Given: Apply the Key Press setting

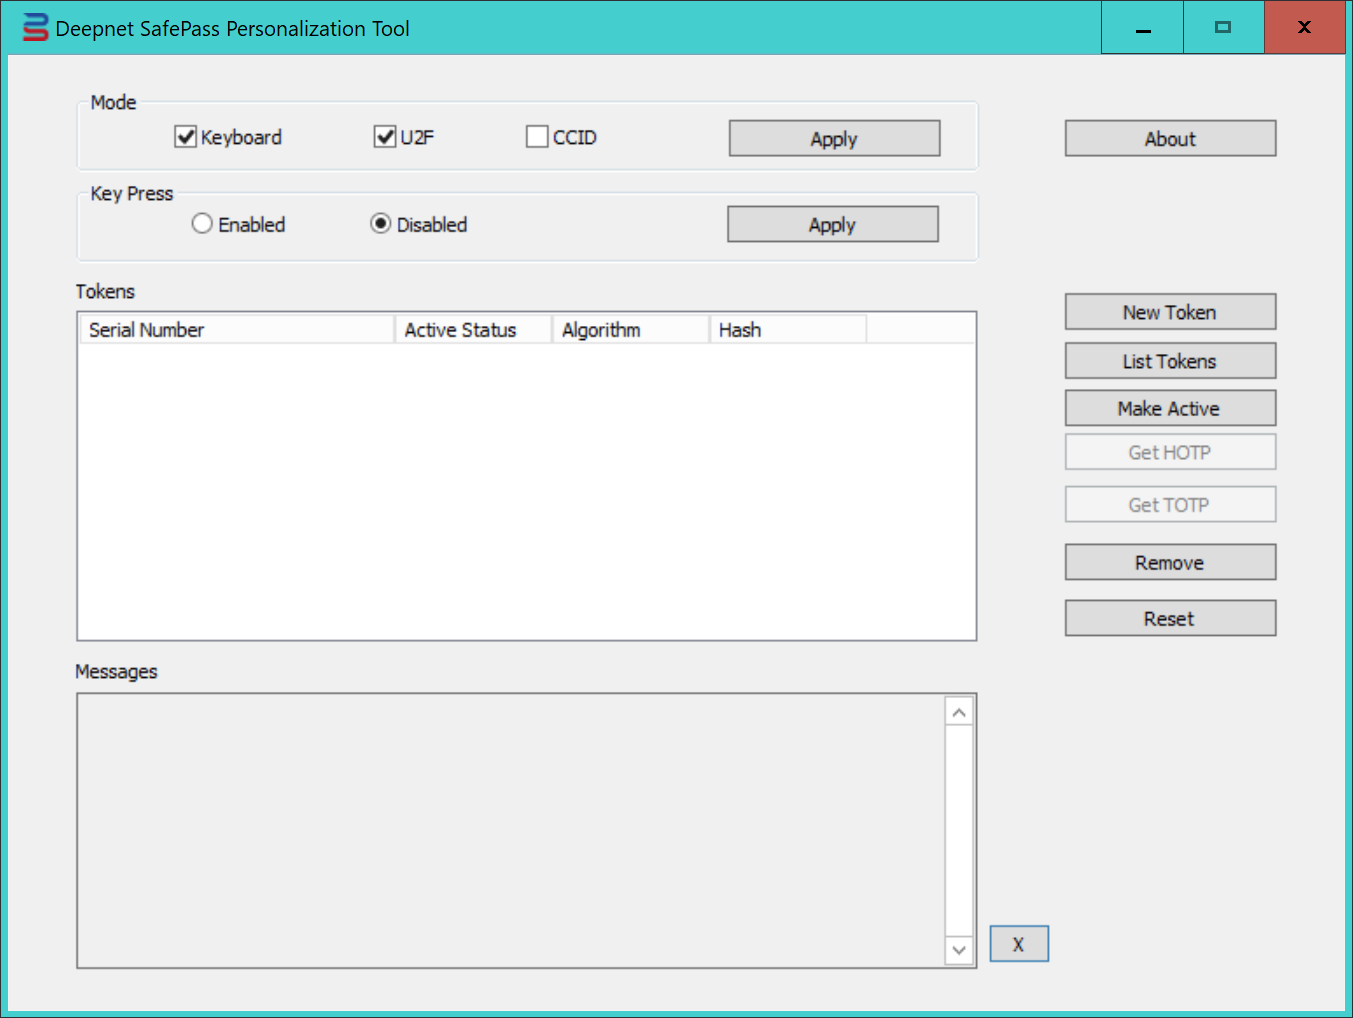Looking at the screenshot, I should [x=831, y=225].
